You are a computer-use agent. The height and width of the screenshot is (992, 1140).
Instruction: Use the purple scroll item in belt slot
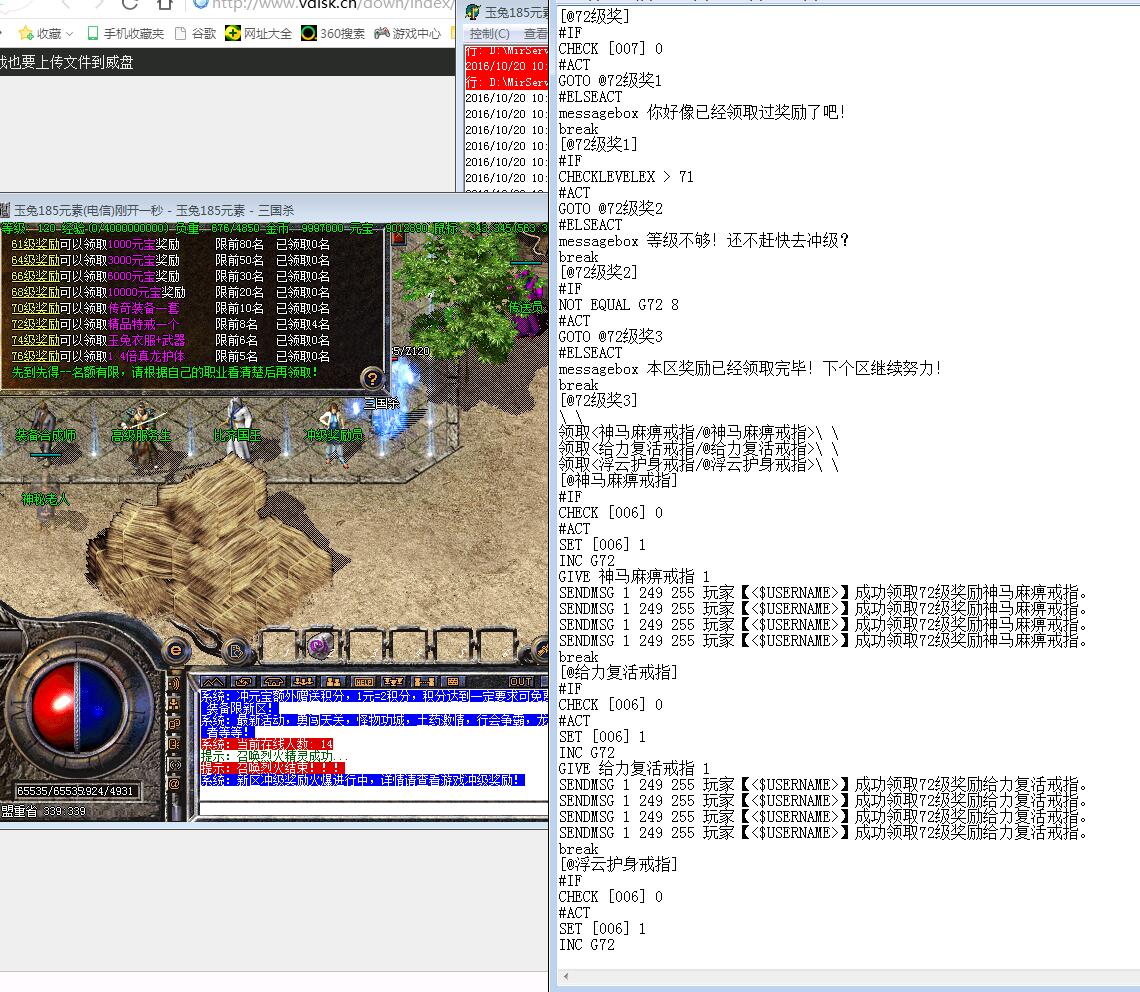pyautogui.click(x=320, y=645)
